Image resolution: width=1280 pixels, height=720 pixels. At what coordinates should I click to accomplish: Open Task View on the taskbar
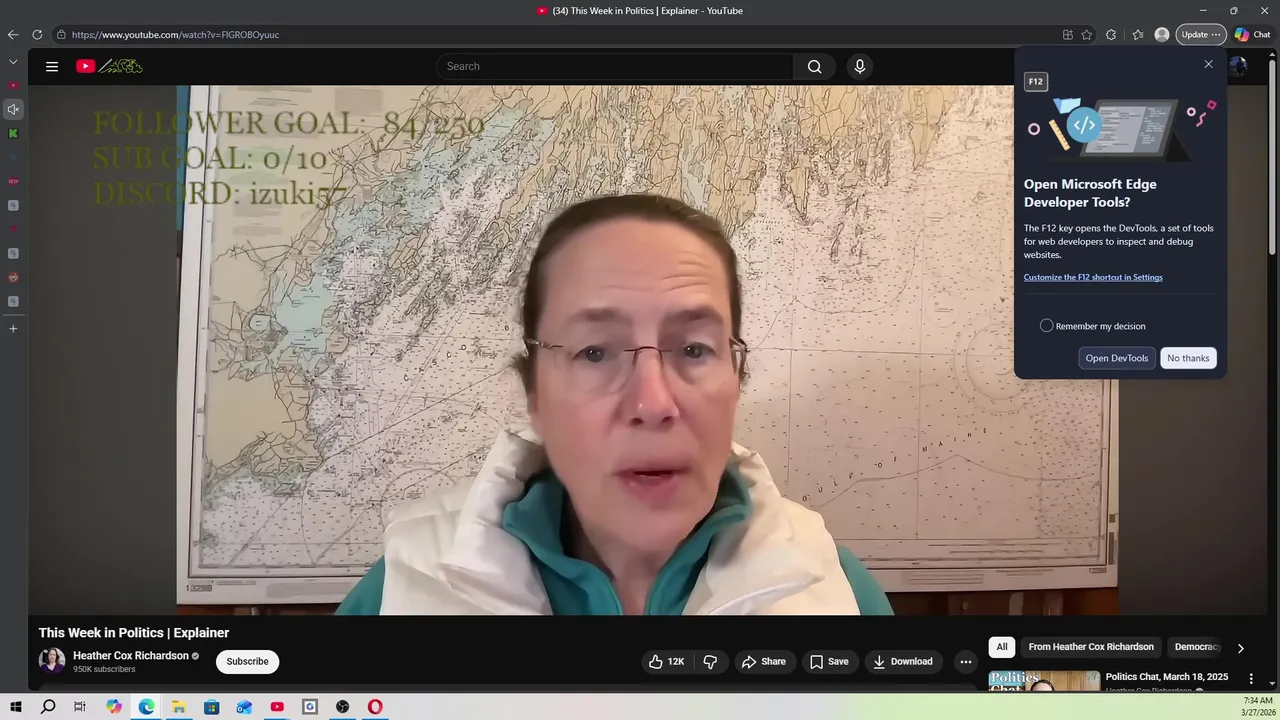pyautogui.click(x=80, y=707)
